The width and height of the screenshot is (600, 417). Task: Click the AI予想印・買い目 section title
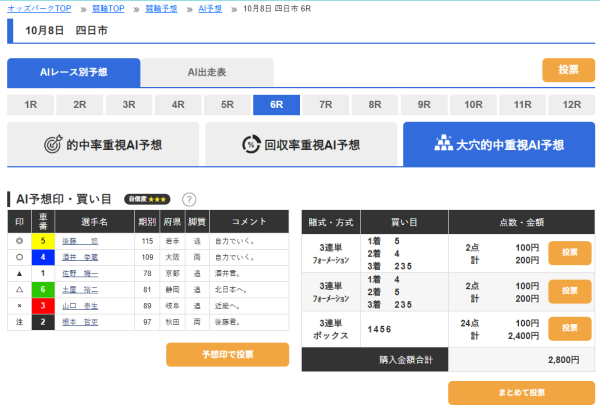(x=64, y=199)
